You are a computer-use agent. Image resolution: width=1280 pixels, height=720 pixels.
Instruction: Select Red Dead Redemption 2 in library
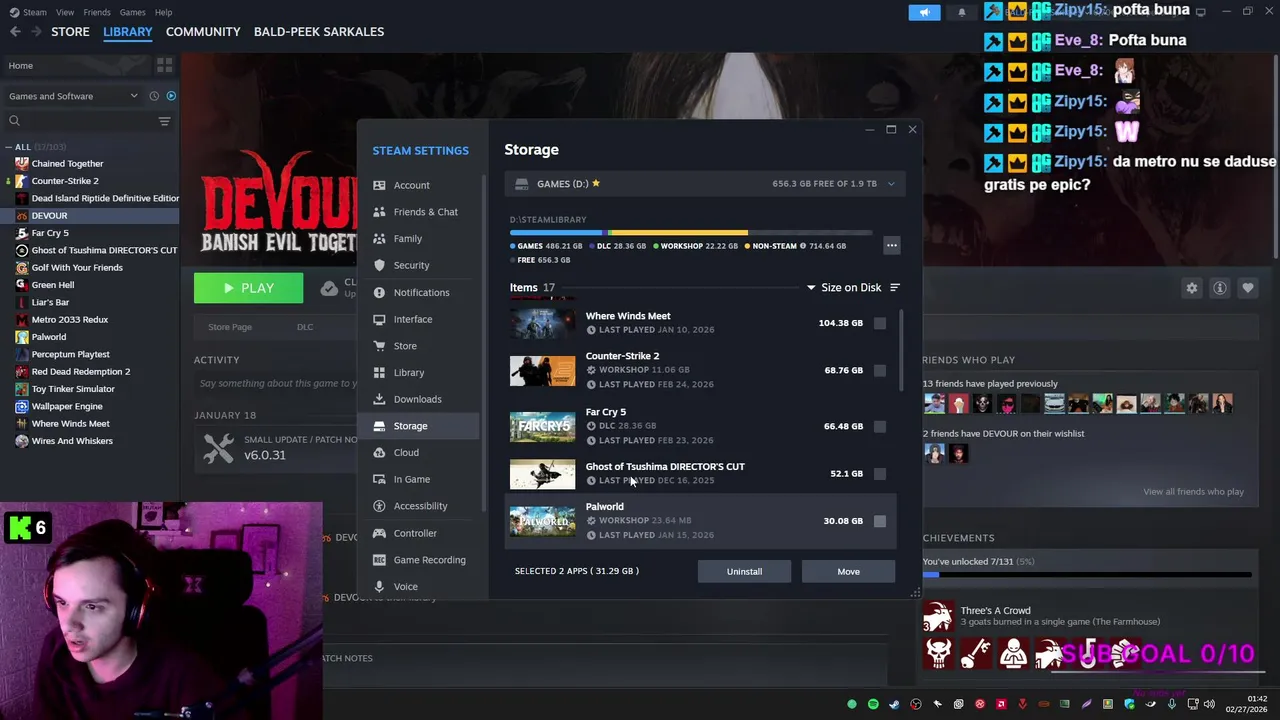pos(80,372)
